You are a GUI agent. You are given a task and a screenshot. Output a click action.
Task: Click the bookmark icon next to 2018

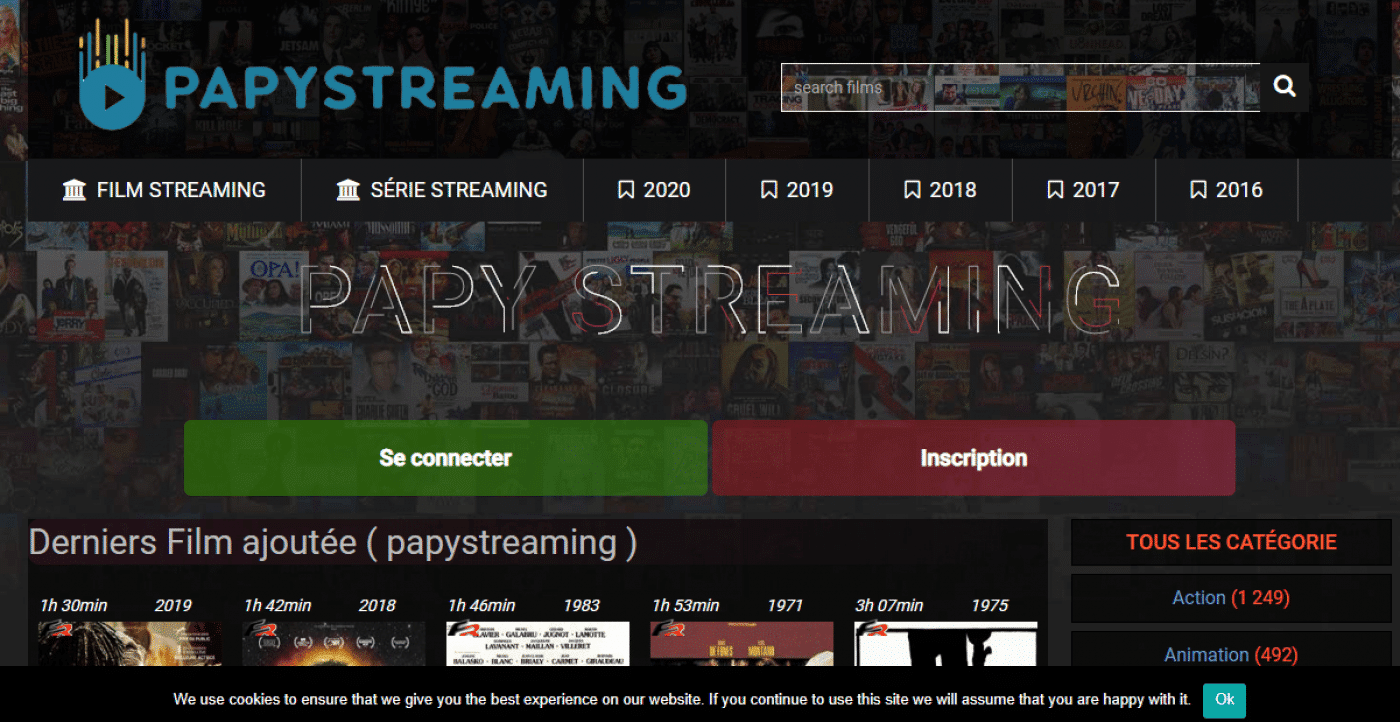point(912,190)
